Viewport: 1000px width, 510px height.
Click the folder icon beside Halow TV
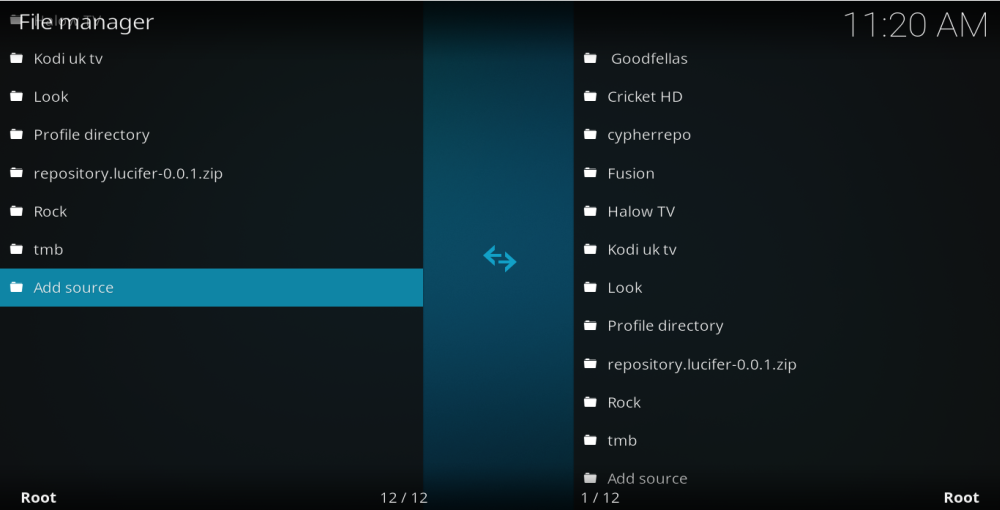pyautogui.click(x=590, y=211)
